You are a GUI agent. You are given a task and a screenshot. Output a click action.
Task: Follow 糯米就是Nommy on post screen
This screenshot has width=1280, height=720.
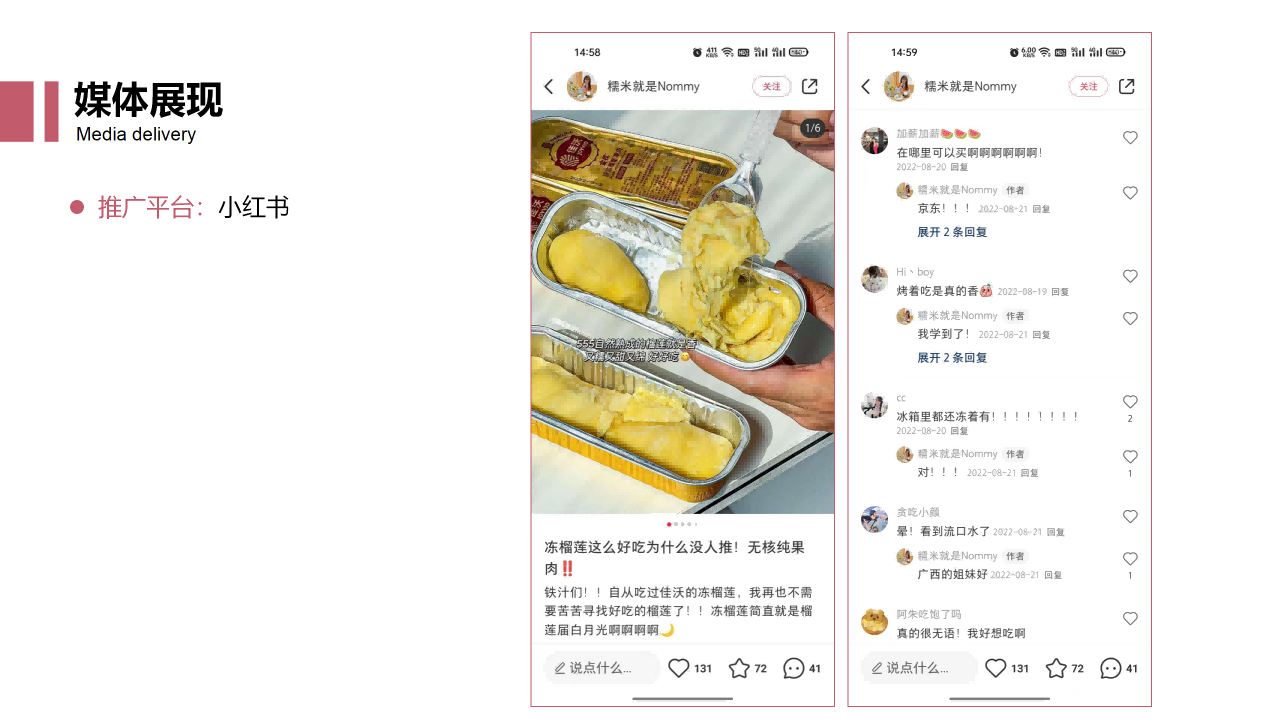click(772, 87)
